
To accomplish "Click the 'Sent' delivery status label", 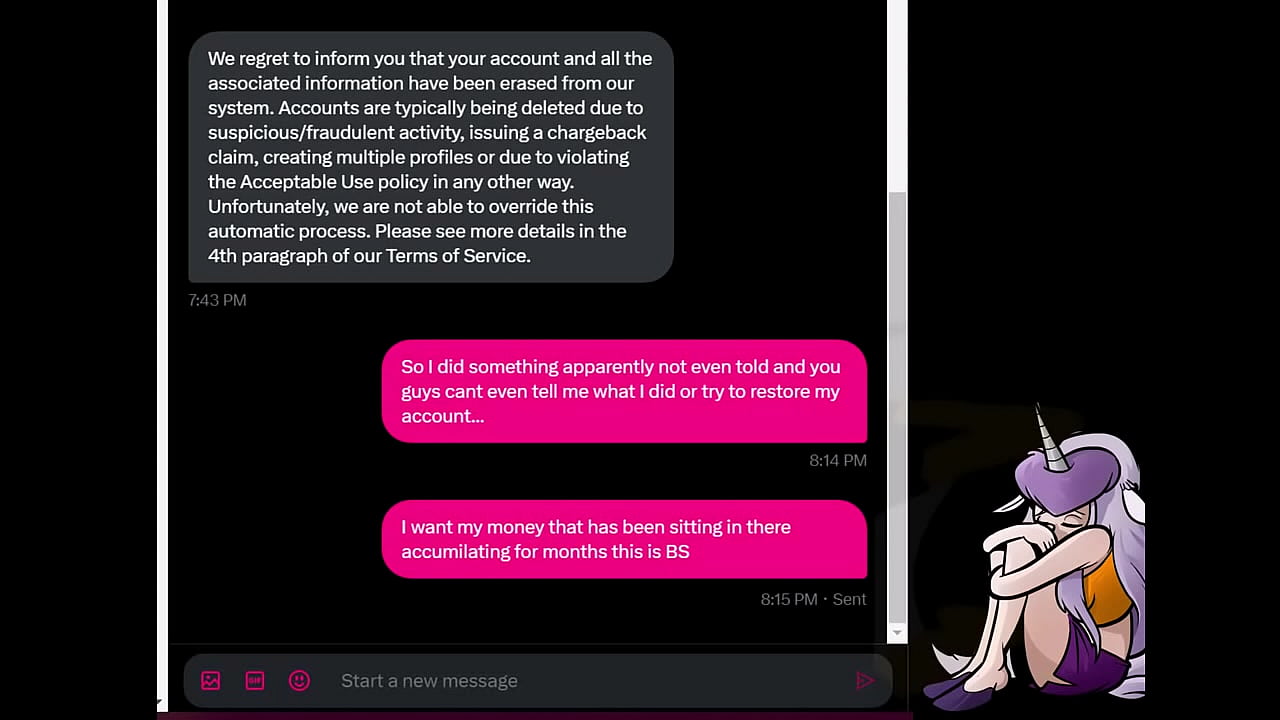I will tap(850, 599).
